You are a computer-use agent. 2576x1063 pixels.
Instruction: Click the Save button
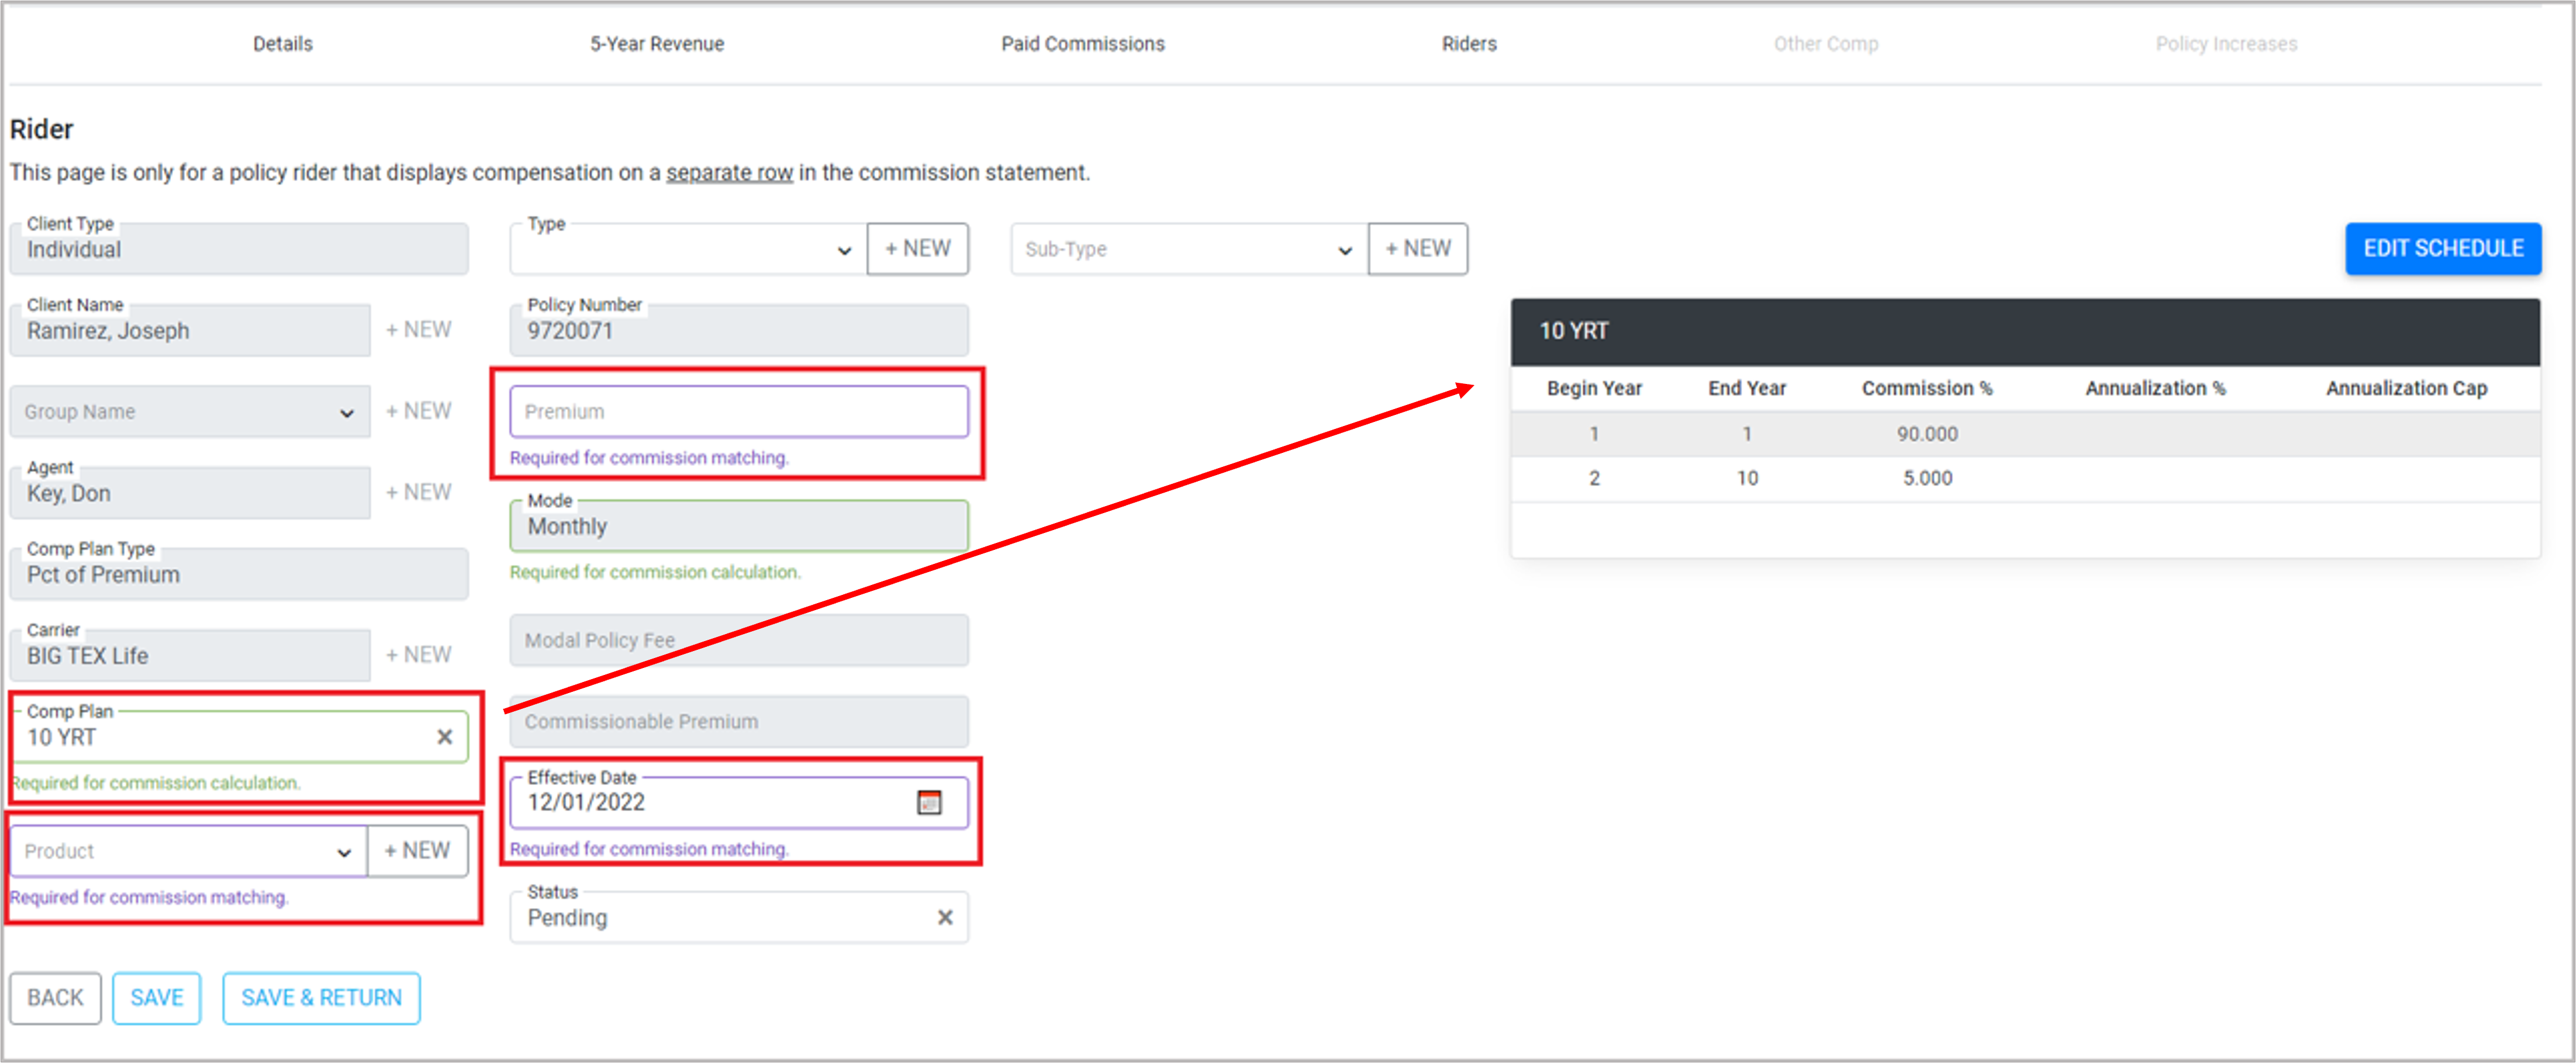pyautogui.click(x=156, y=997)
